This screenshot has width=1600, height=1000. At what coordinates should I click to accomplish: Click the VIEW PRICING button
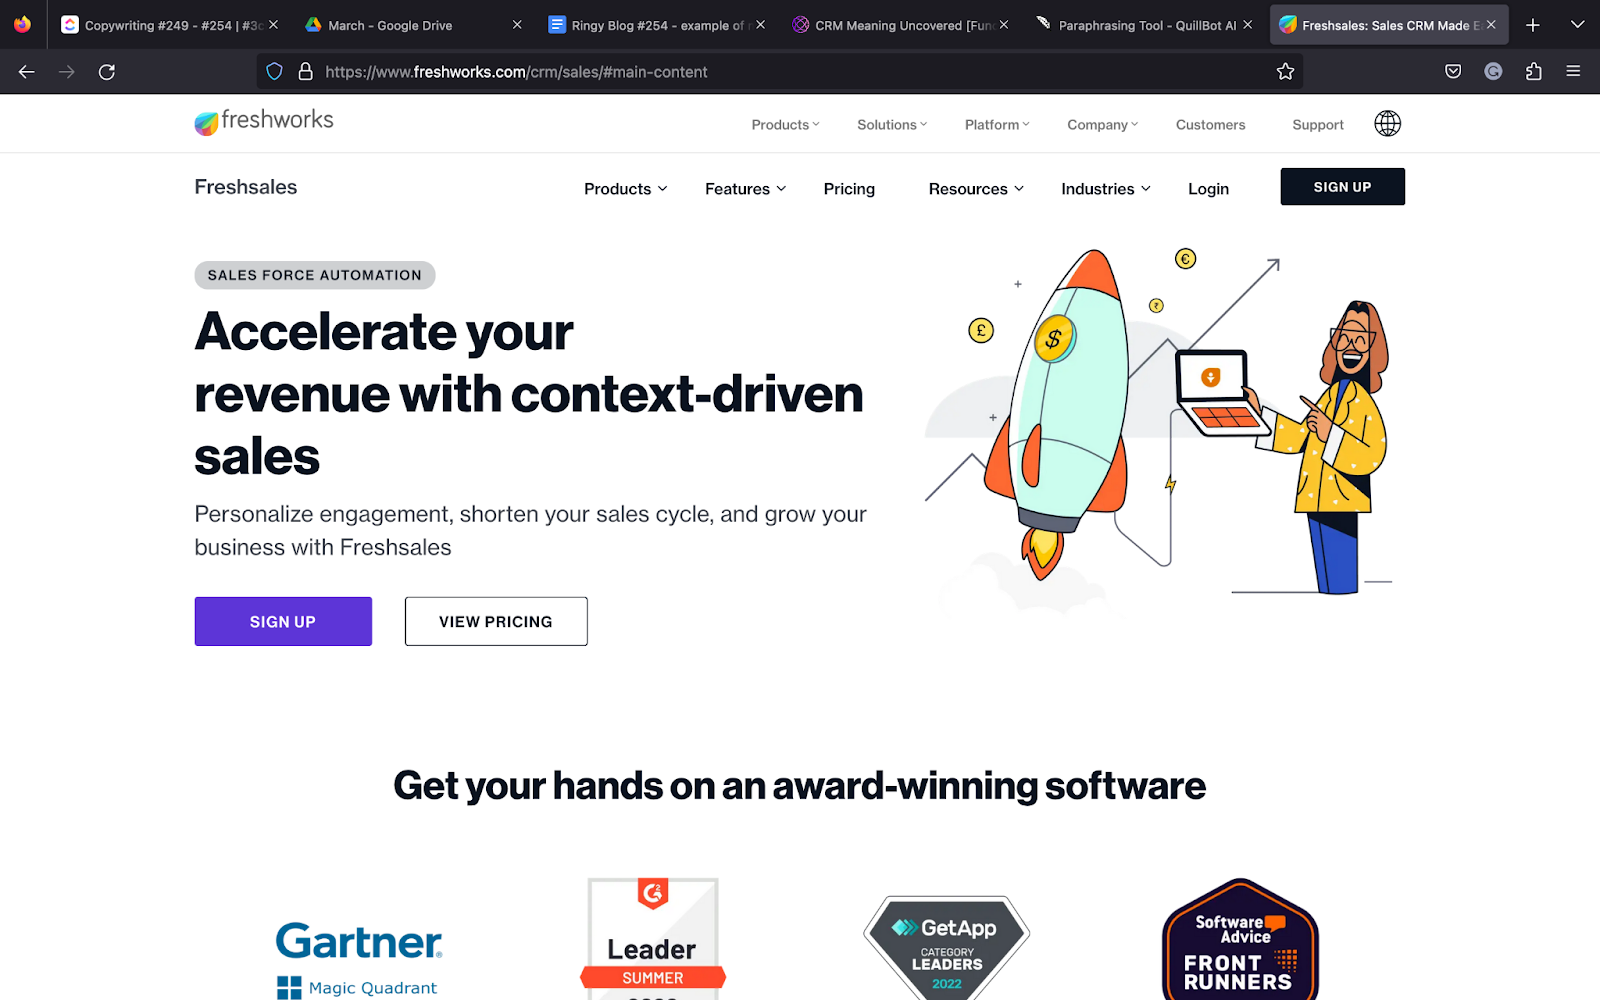pyautogui.click(x=496, y=621)
